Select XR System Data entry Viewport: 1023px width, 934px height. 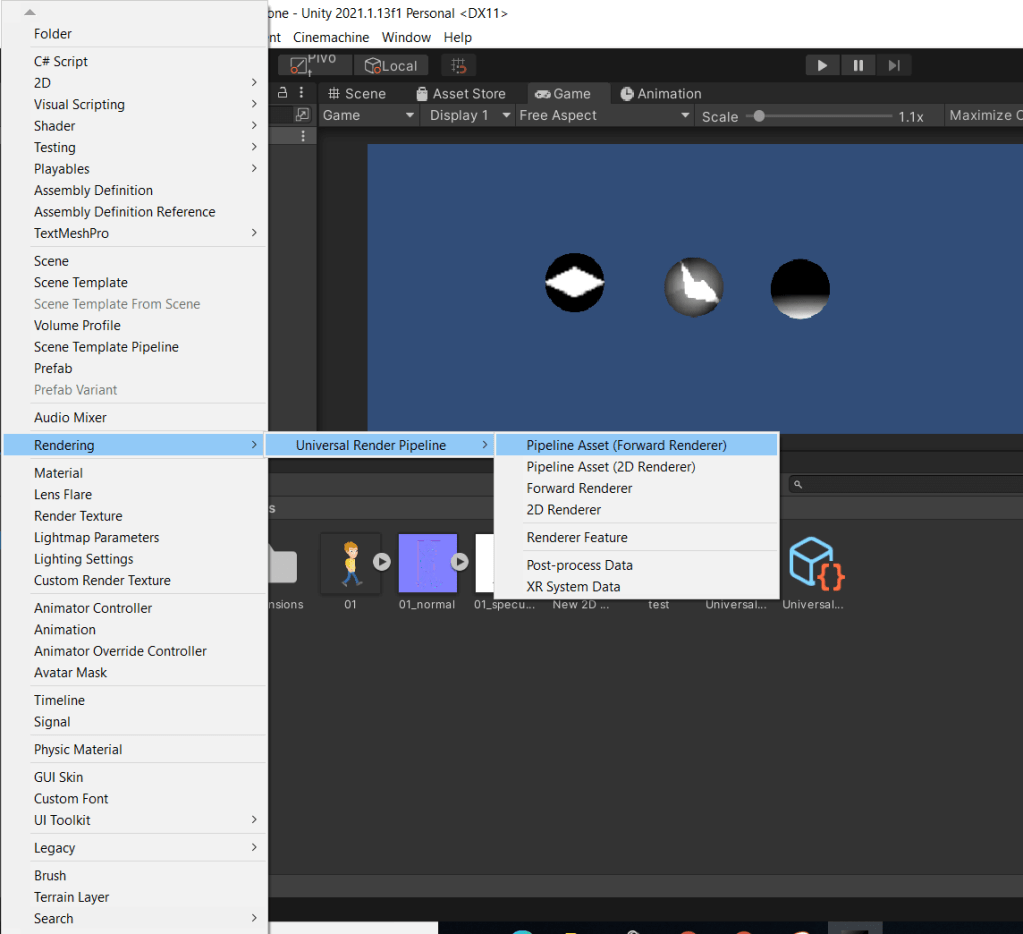point(637,587)
